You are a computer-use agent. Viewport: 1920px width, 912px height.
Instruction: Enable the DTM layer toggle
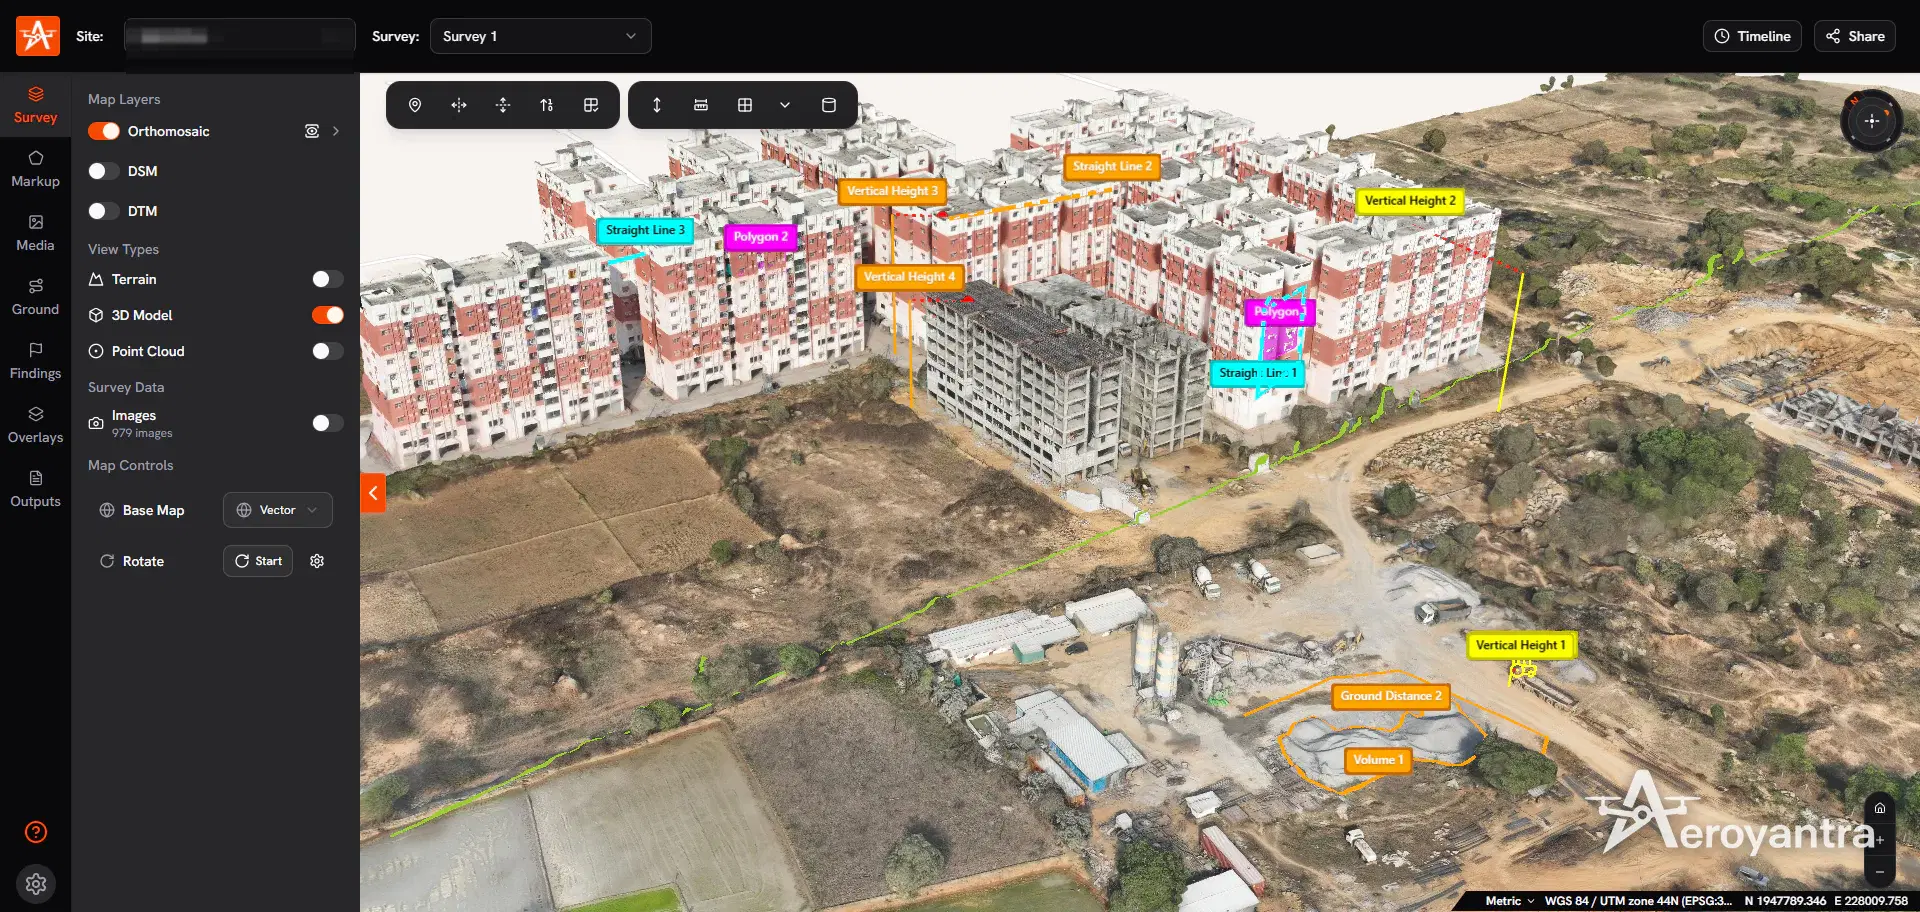[104, 211]
